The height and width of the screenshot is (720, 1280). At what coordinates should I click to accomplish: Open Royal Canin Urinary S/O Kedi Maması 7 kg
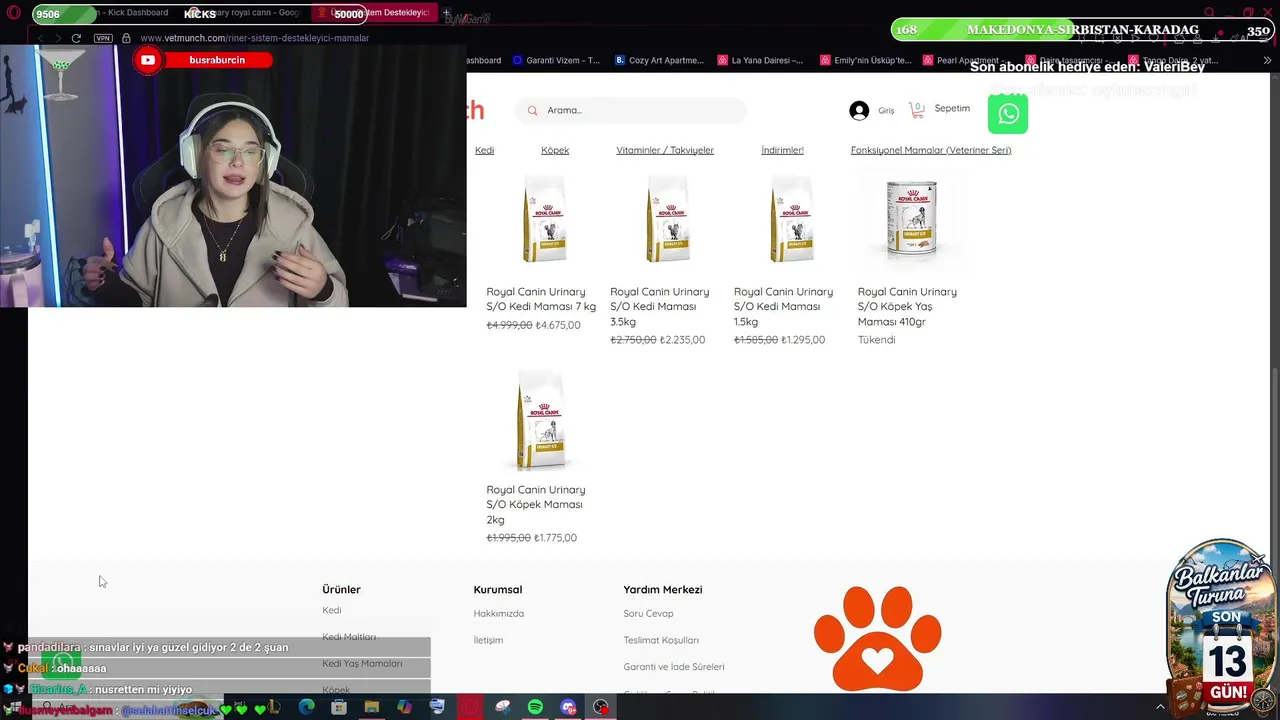pos(541,299)
